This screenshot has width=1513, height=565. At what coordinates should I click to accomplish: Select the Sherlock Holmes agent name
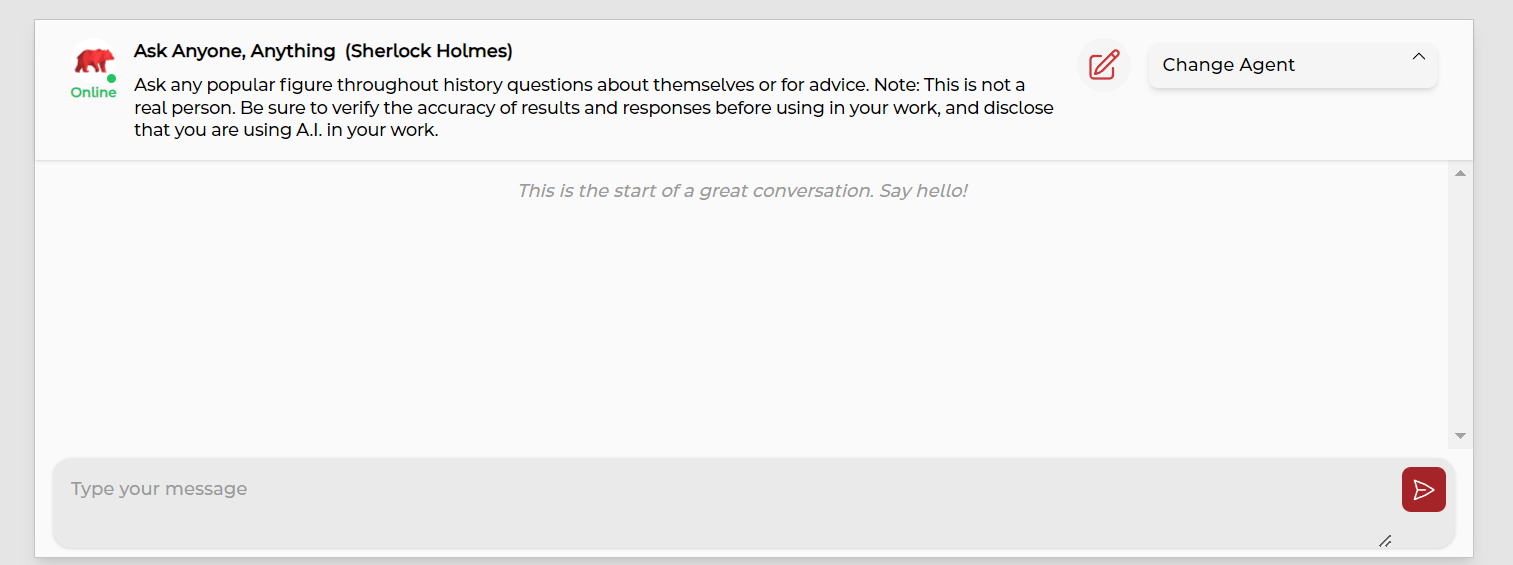(x=429, y=51)
